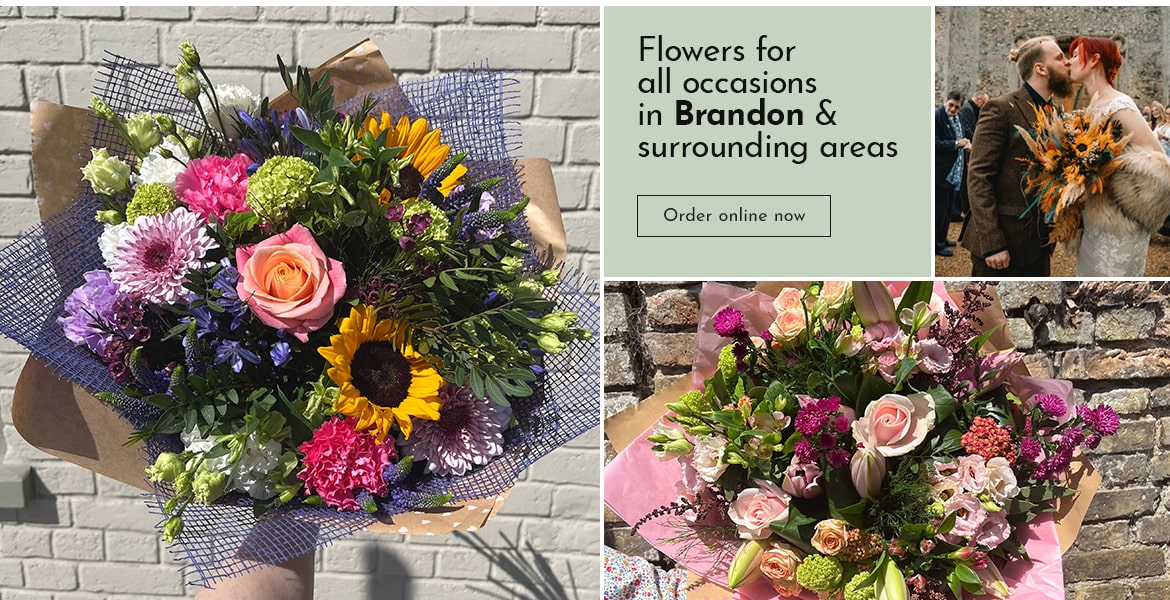Click the bold Brandon text in the headline

coord(739,114)
